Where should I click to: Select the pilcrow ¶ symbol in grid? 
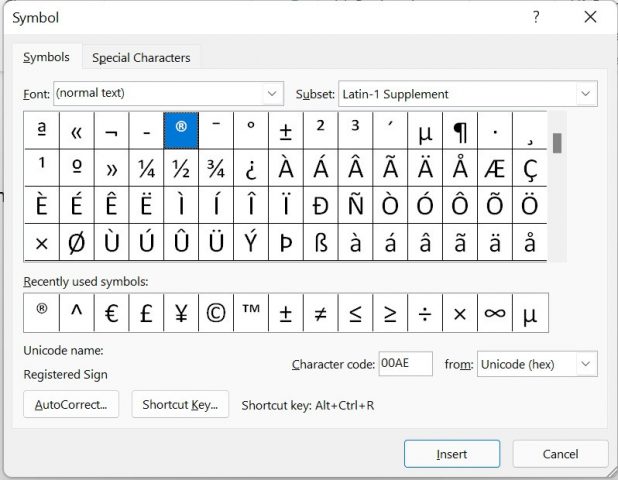click(x=460, y=131)
